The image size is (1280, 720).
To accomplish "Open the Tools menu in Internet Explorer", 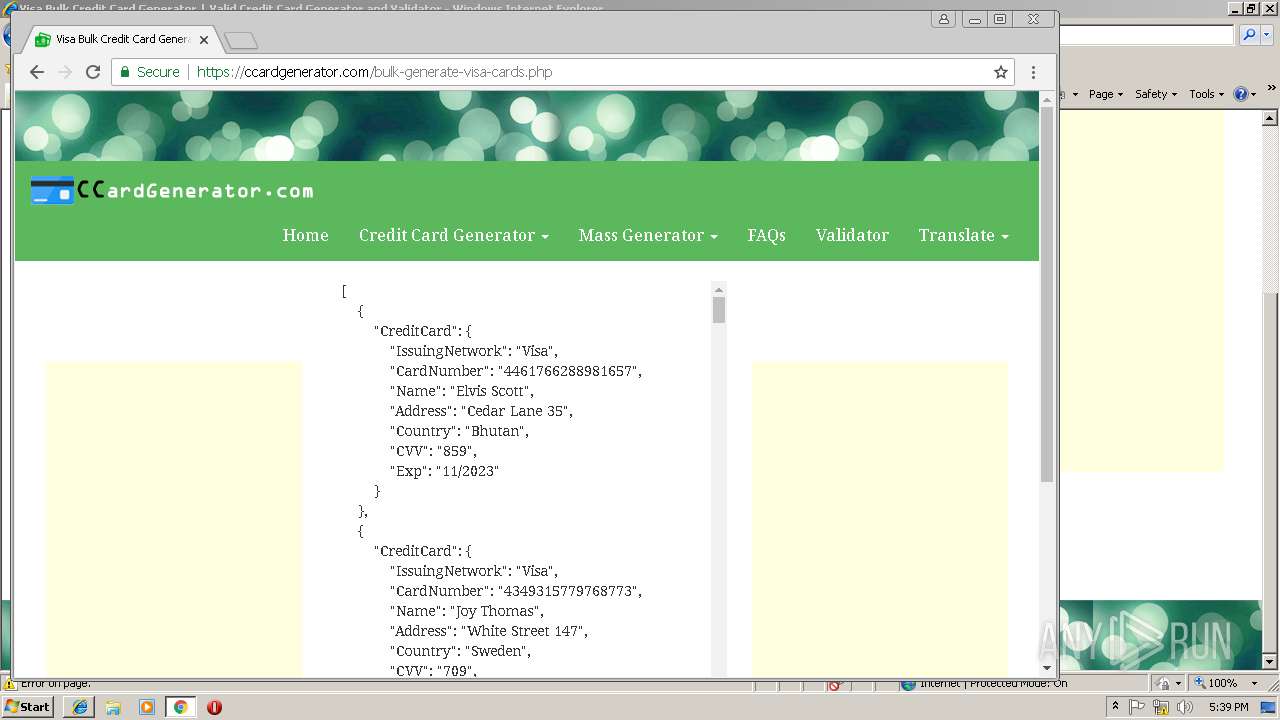I will coord(1206,94).
